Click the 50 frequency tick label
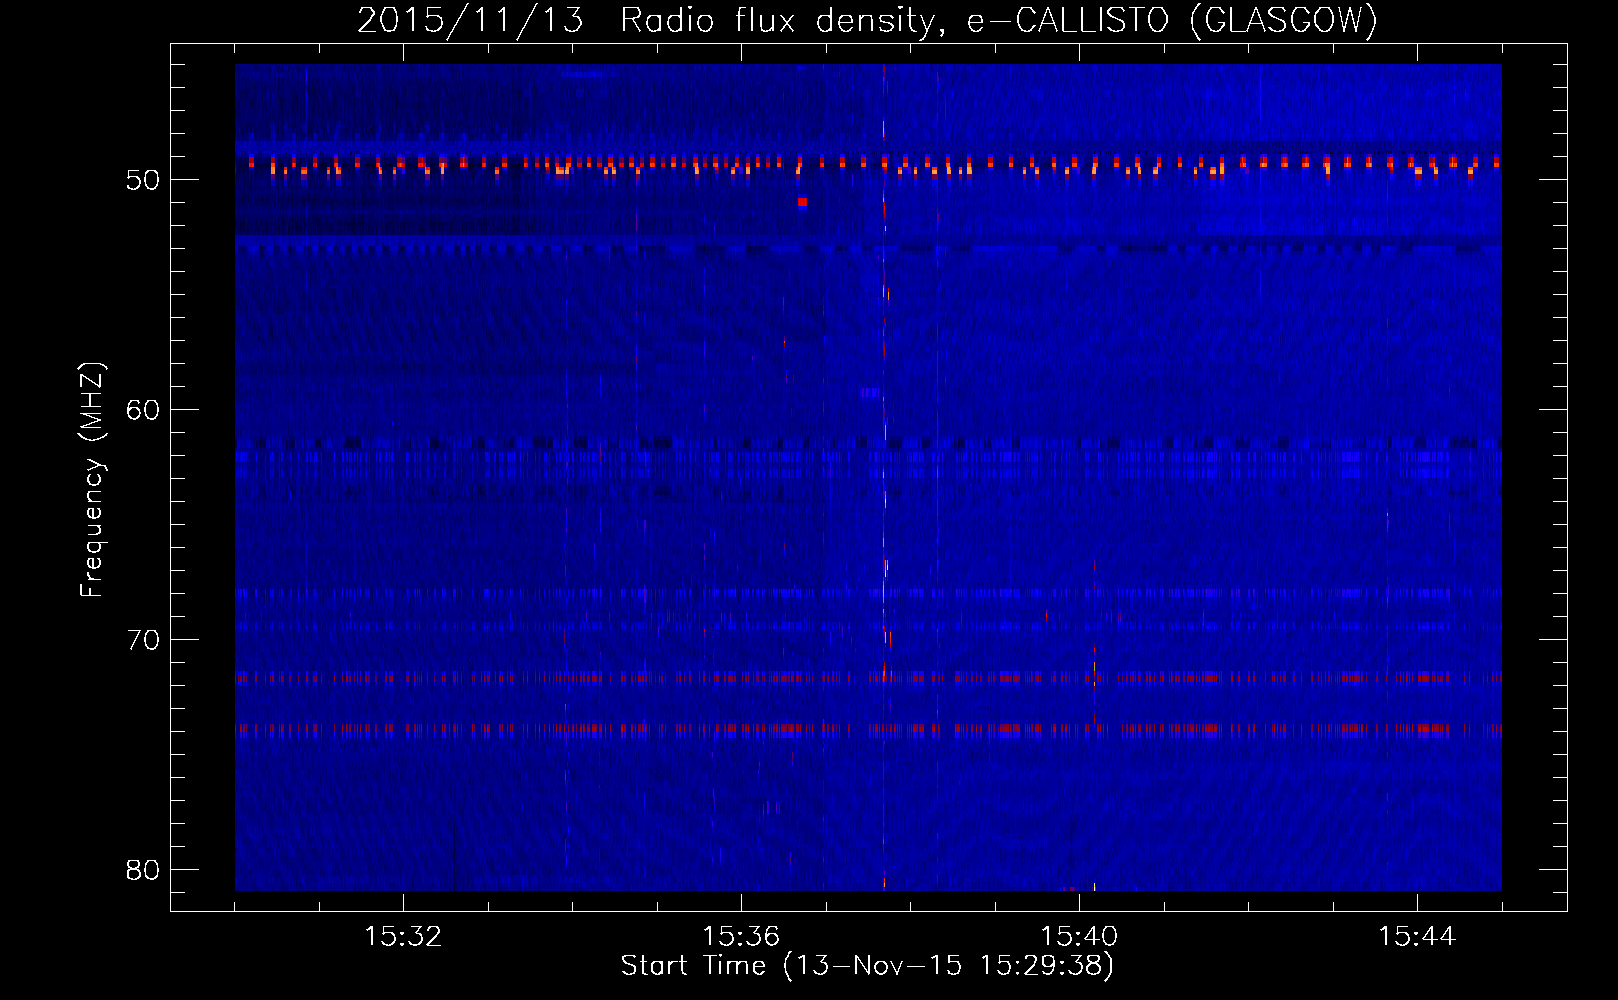The image size is (1618, 1000). tap(143, 180)
